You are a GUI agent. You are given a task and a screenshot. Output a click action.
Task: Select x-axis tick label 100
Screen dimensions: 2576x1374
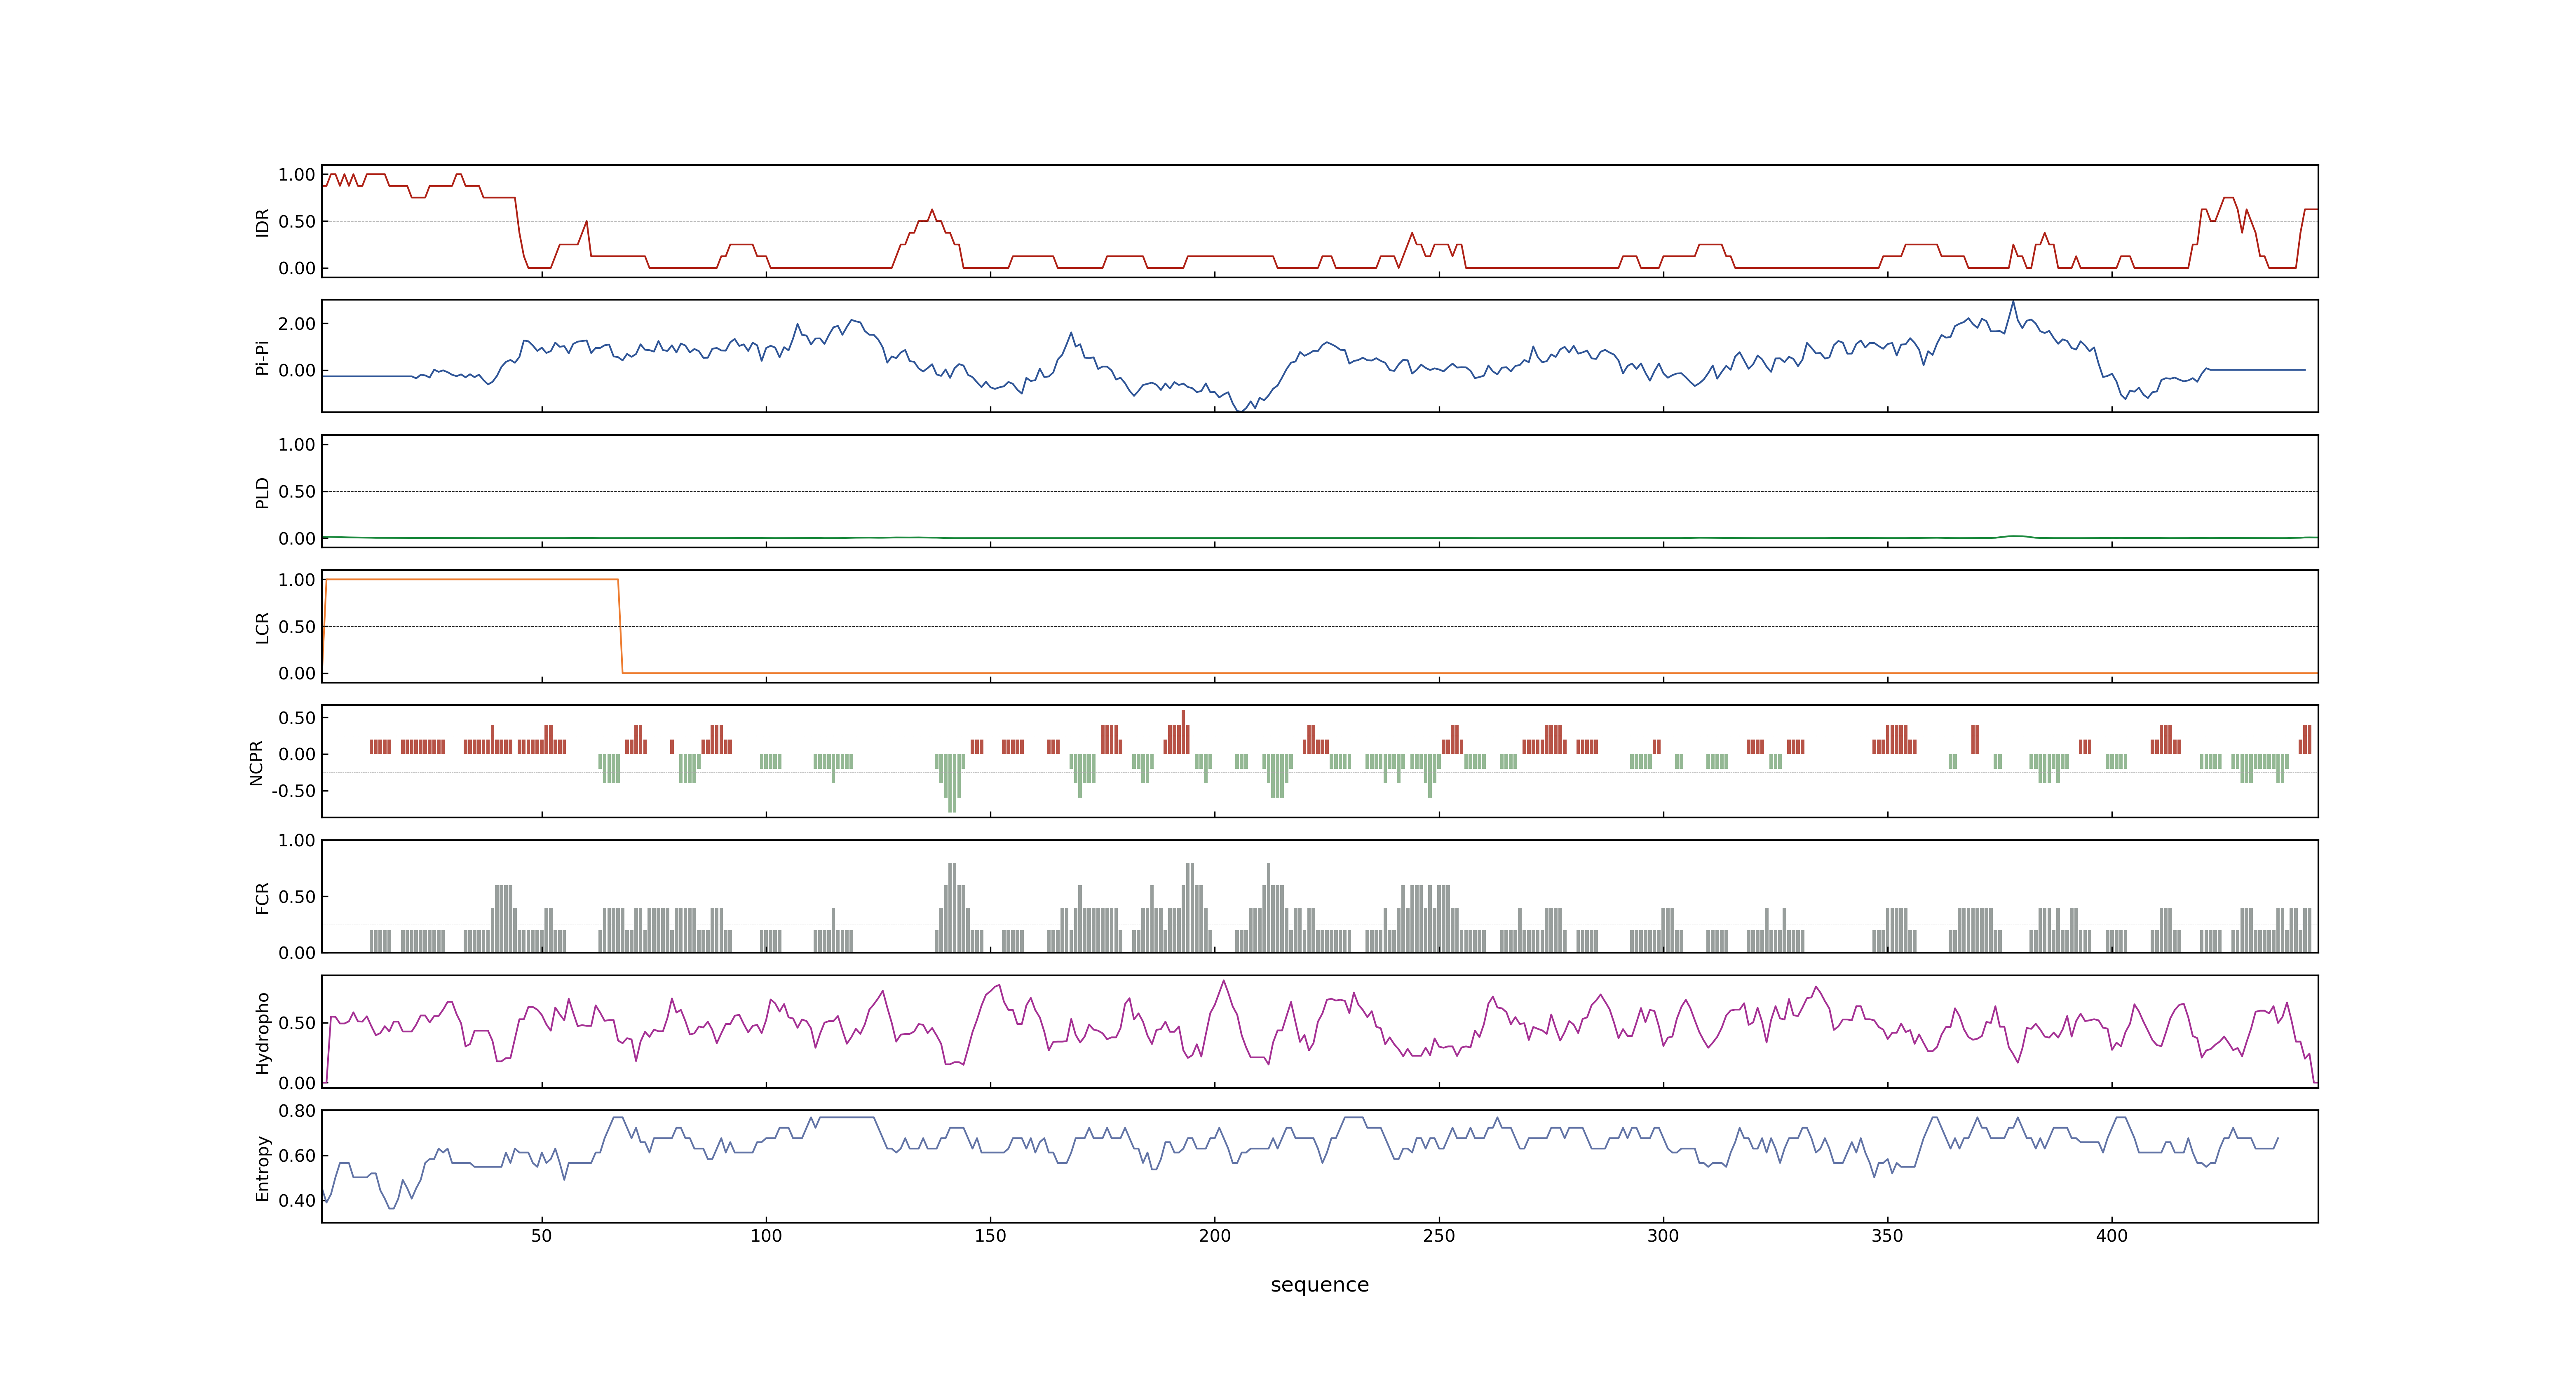[766, 1236]
